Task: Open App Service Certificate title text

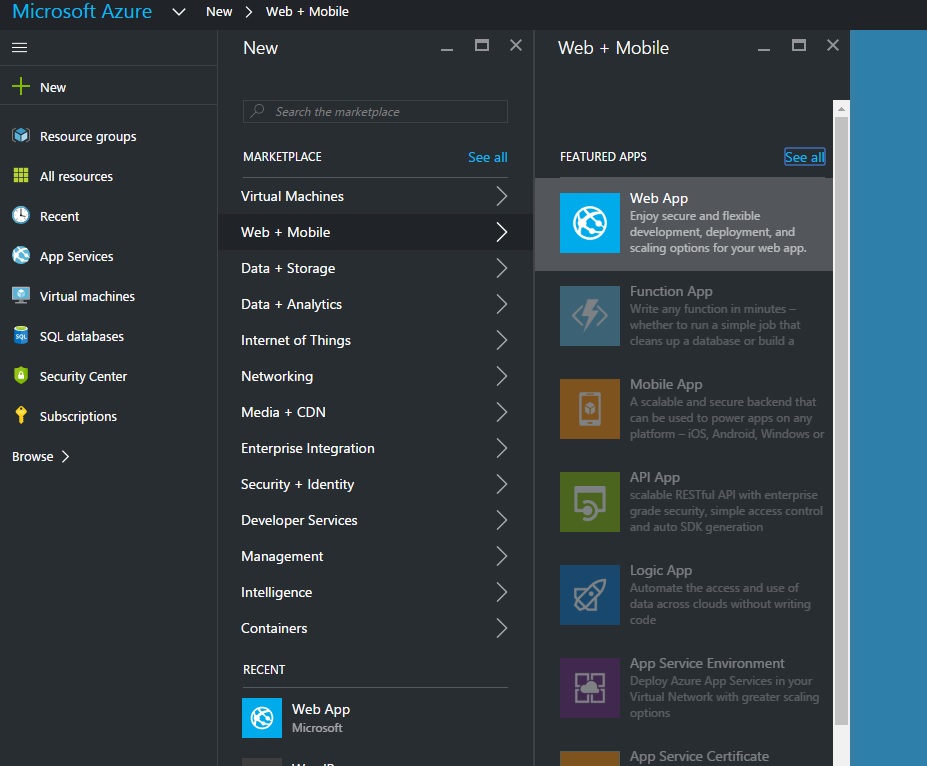Action: click(699, 756)
